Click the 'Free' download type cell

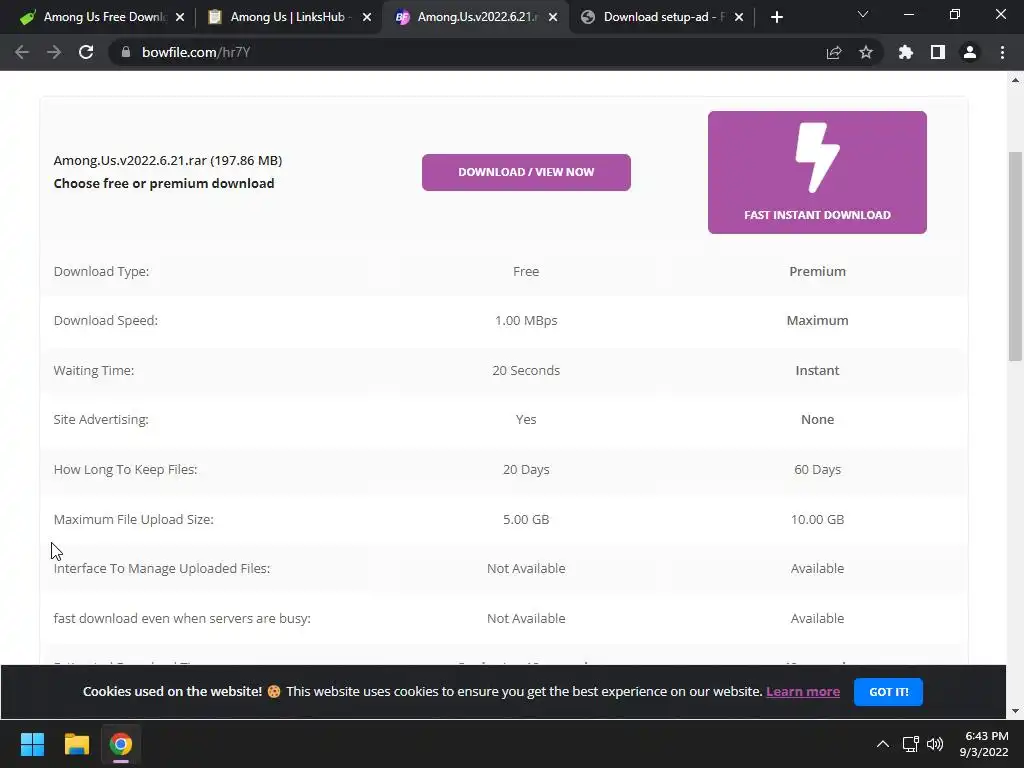pyautogui.click(x=526, y=271)
